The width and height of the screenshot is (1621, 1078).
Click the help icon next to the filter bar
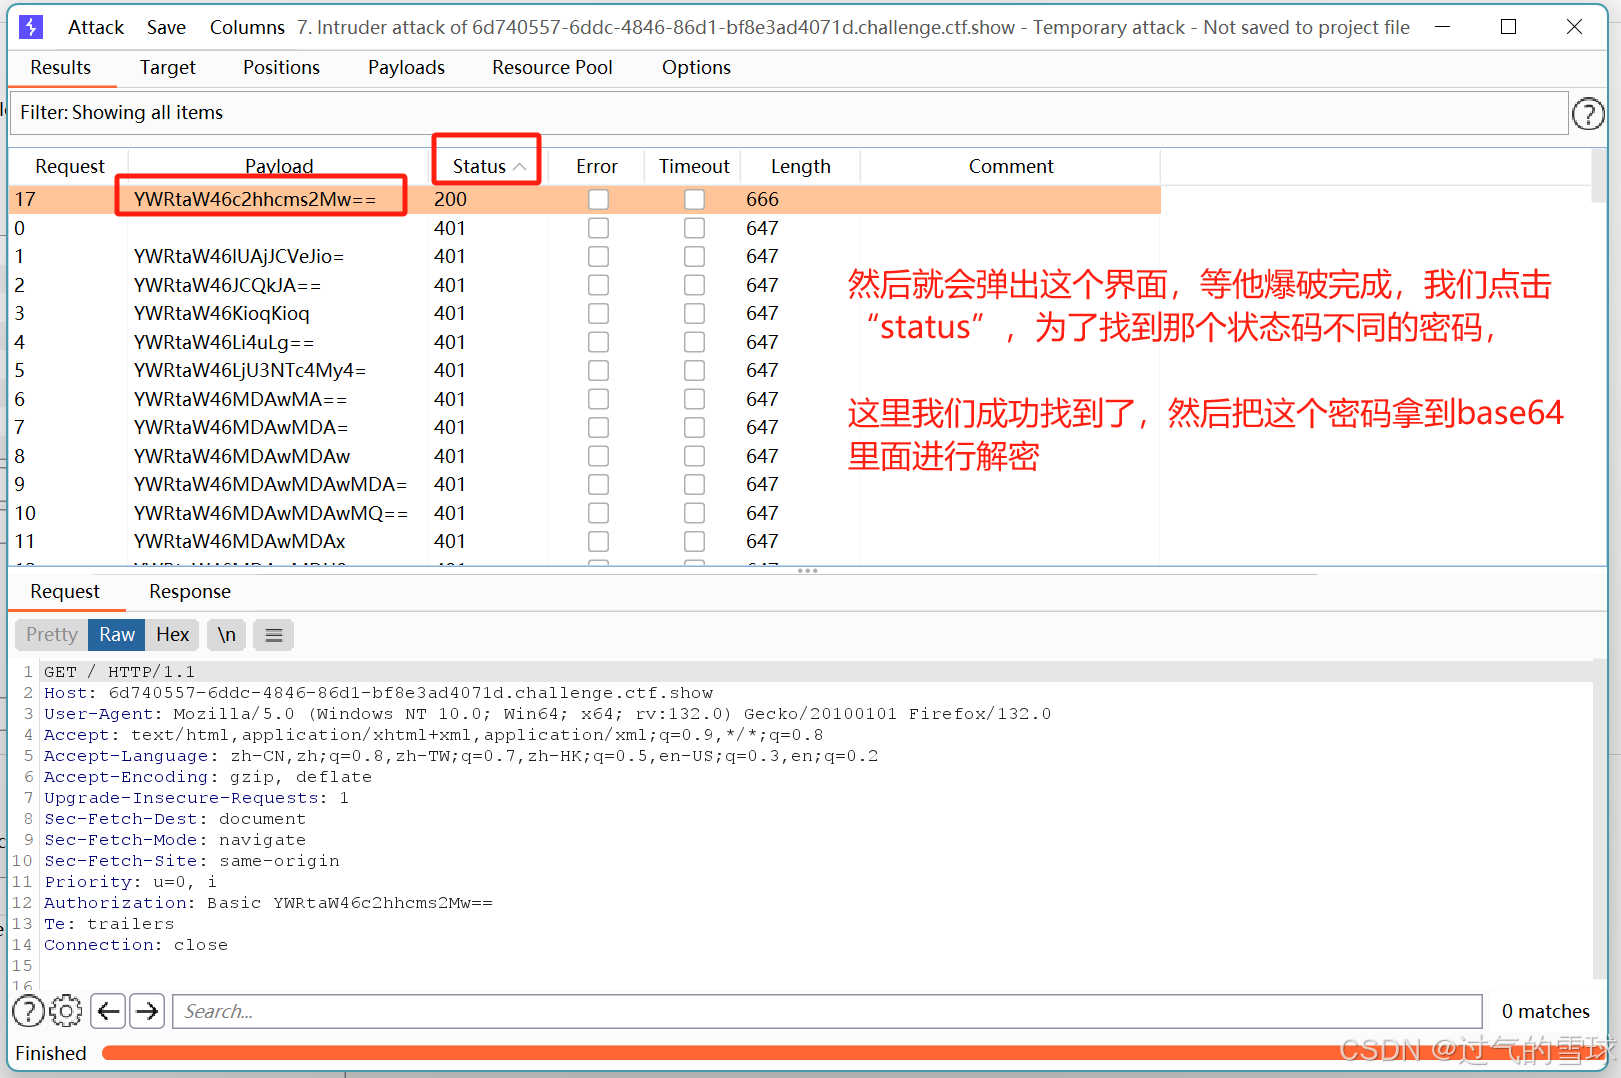(x=1589, y=113)
